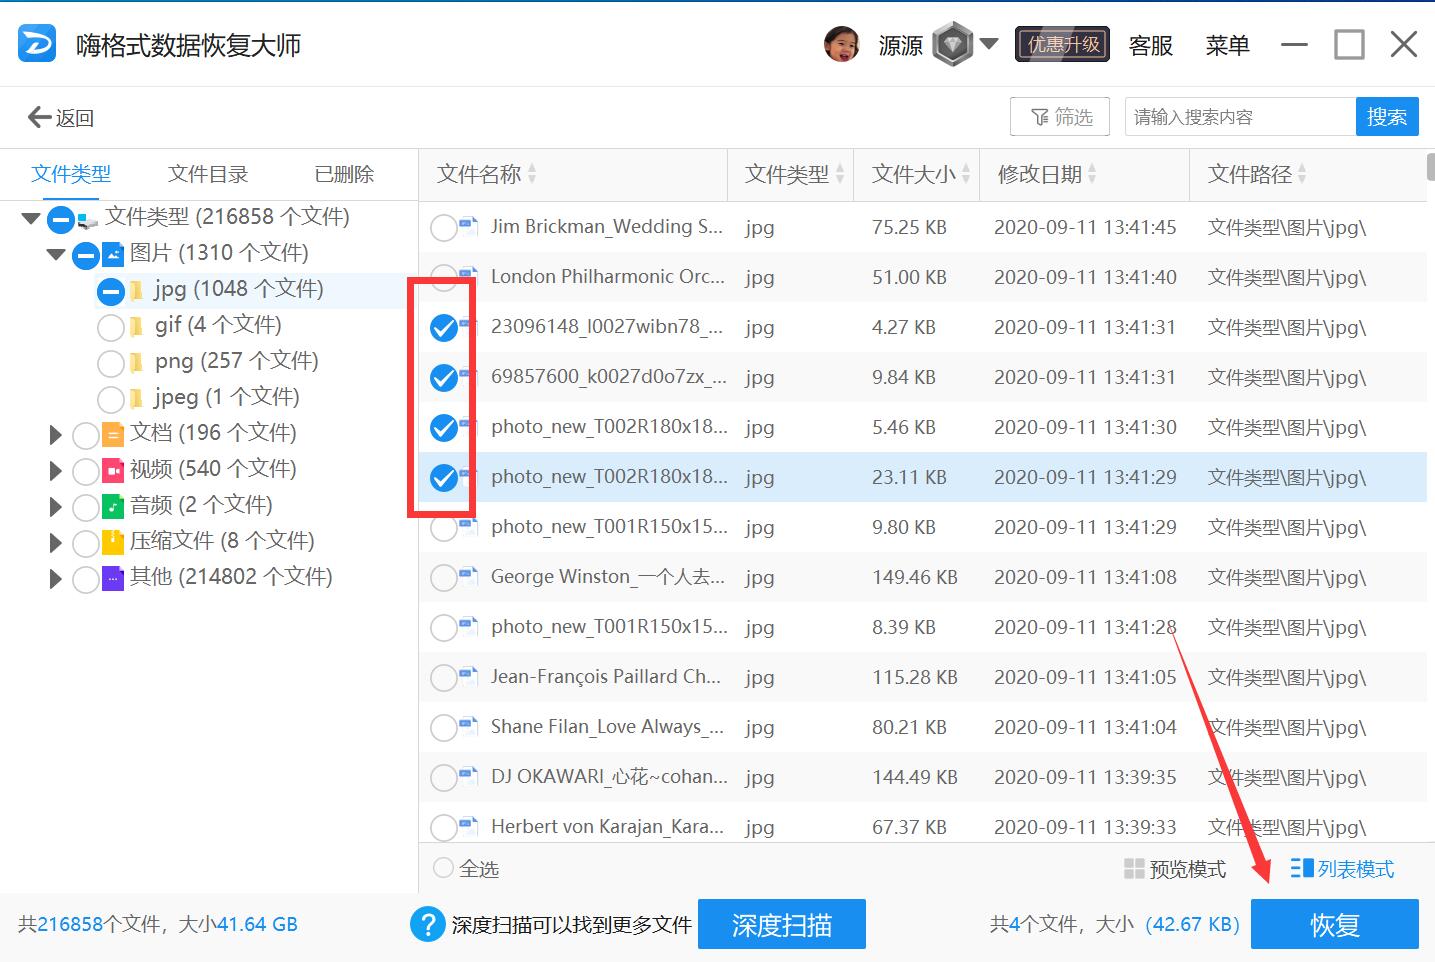Sort by 文件路径 column arrows
The width and height of the screenshot is (1435, 962).
(x=1302, y=174)
